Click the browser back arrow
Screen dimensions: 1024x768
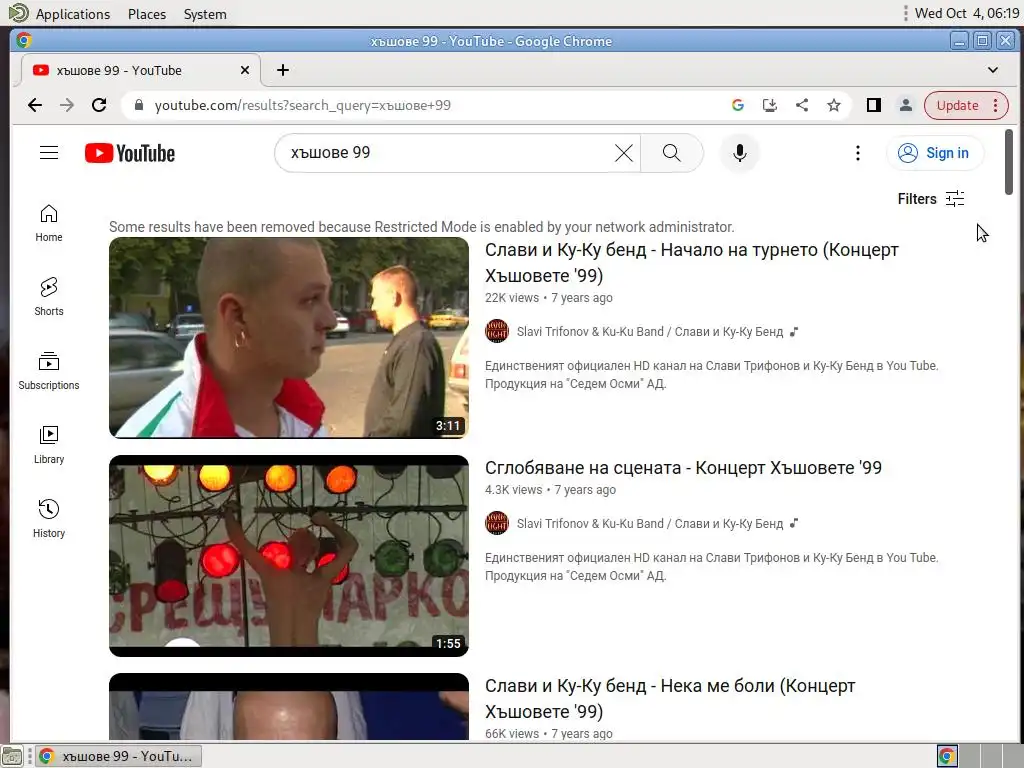pyautogui.click(x=35, y=105)
